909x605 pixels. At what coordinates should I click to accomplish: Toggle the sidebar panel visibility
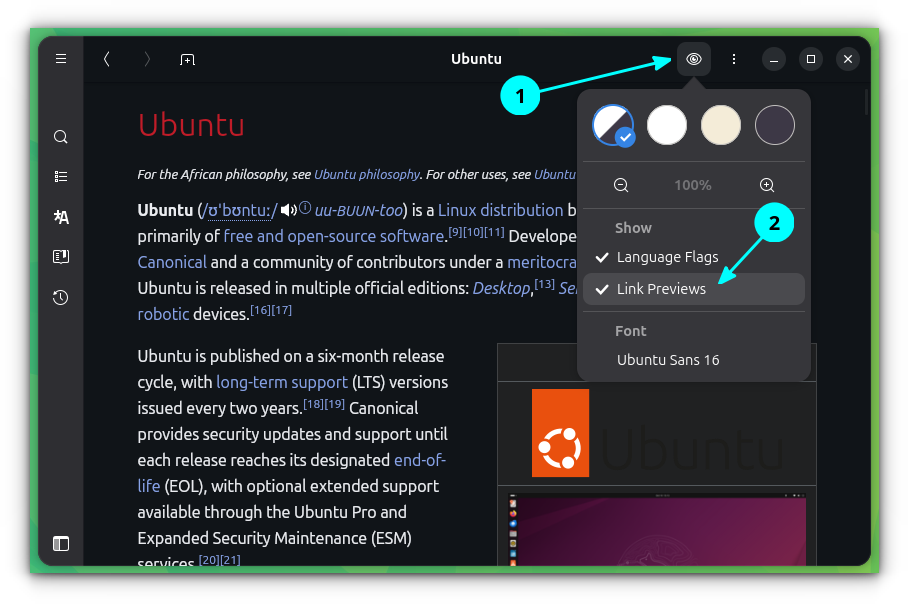point(60,544)
